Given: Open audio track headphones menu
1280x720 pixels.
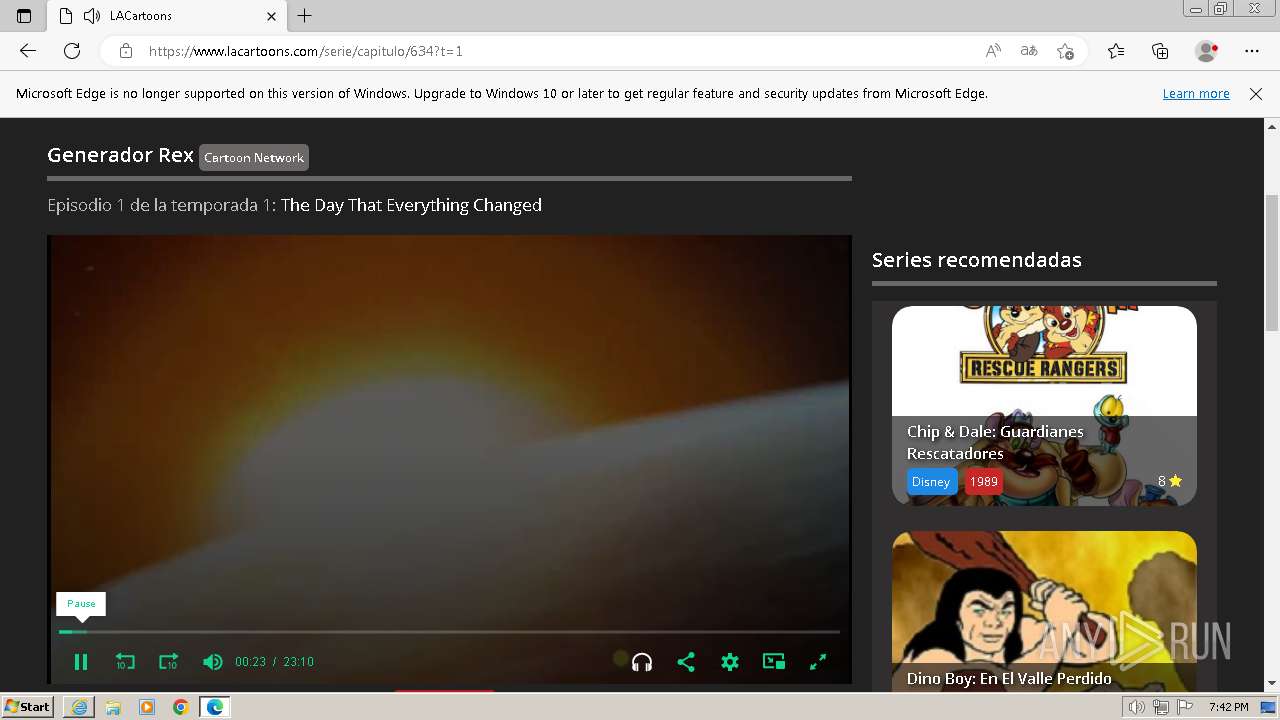Looking at the screenshot, I should pyautogui.click(x=642, y=662).
